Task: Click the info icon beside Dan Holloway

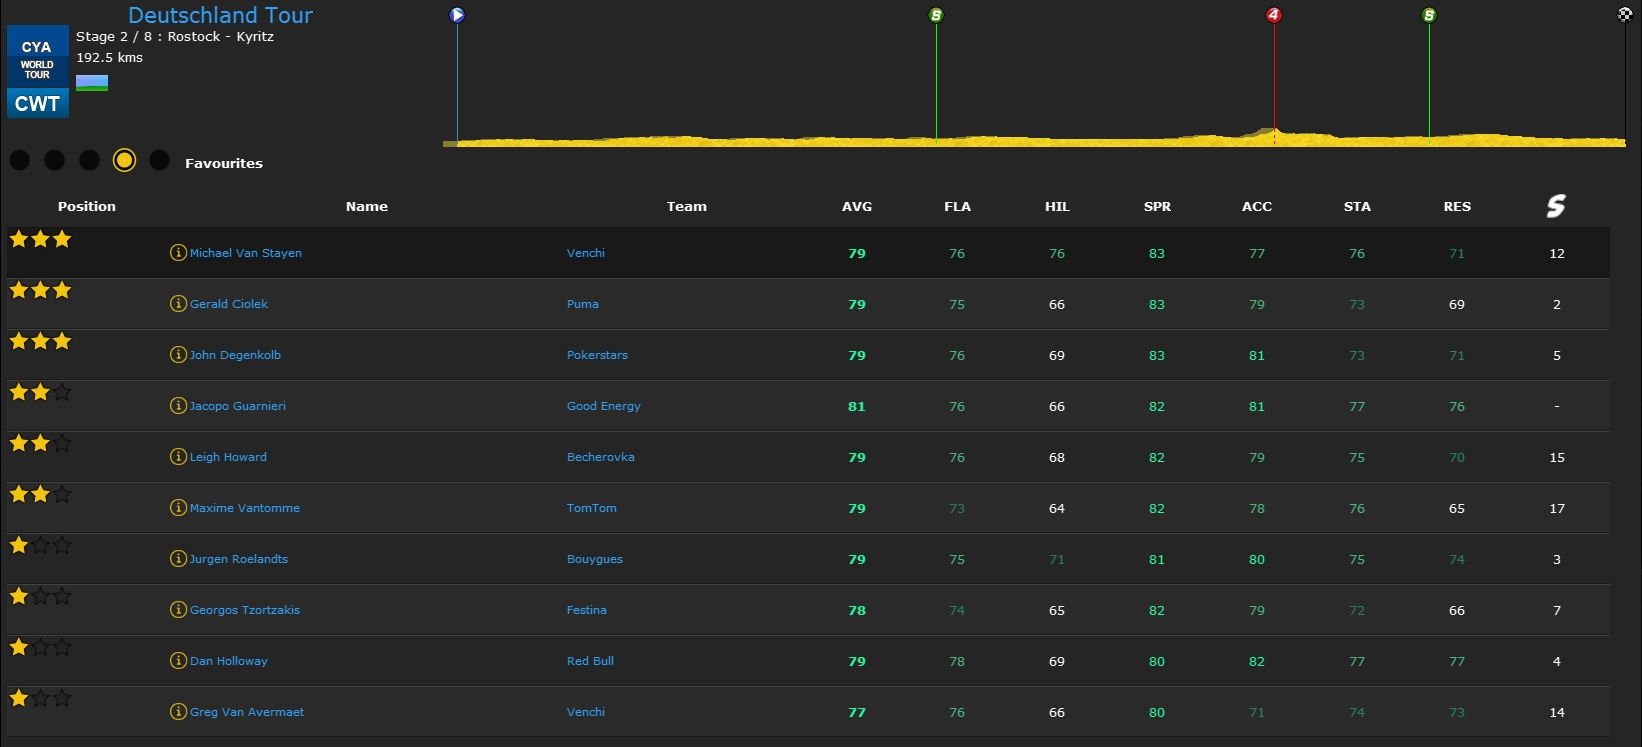Action: click(x=178, y=661)
